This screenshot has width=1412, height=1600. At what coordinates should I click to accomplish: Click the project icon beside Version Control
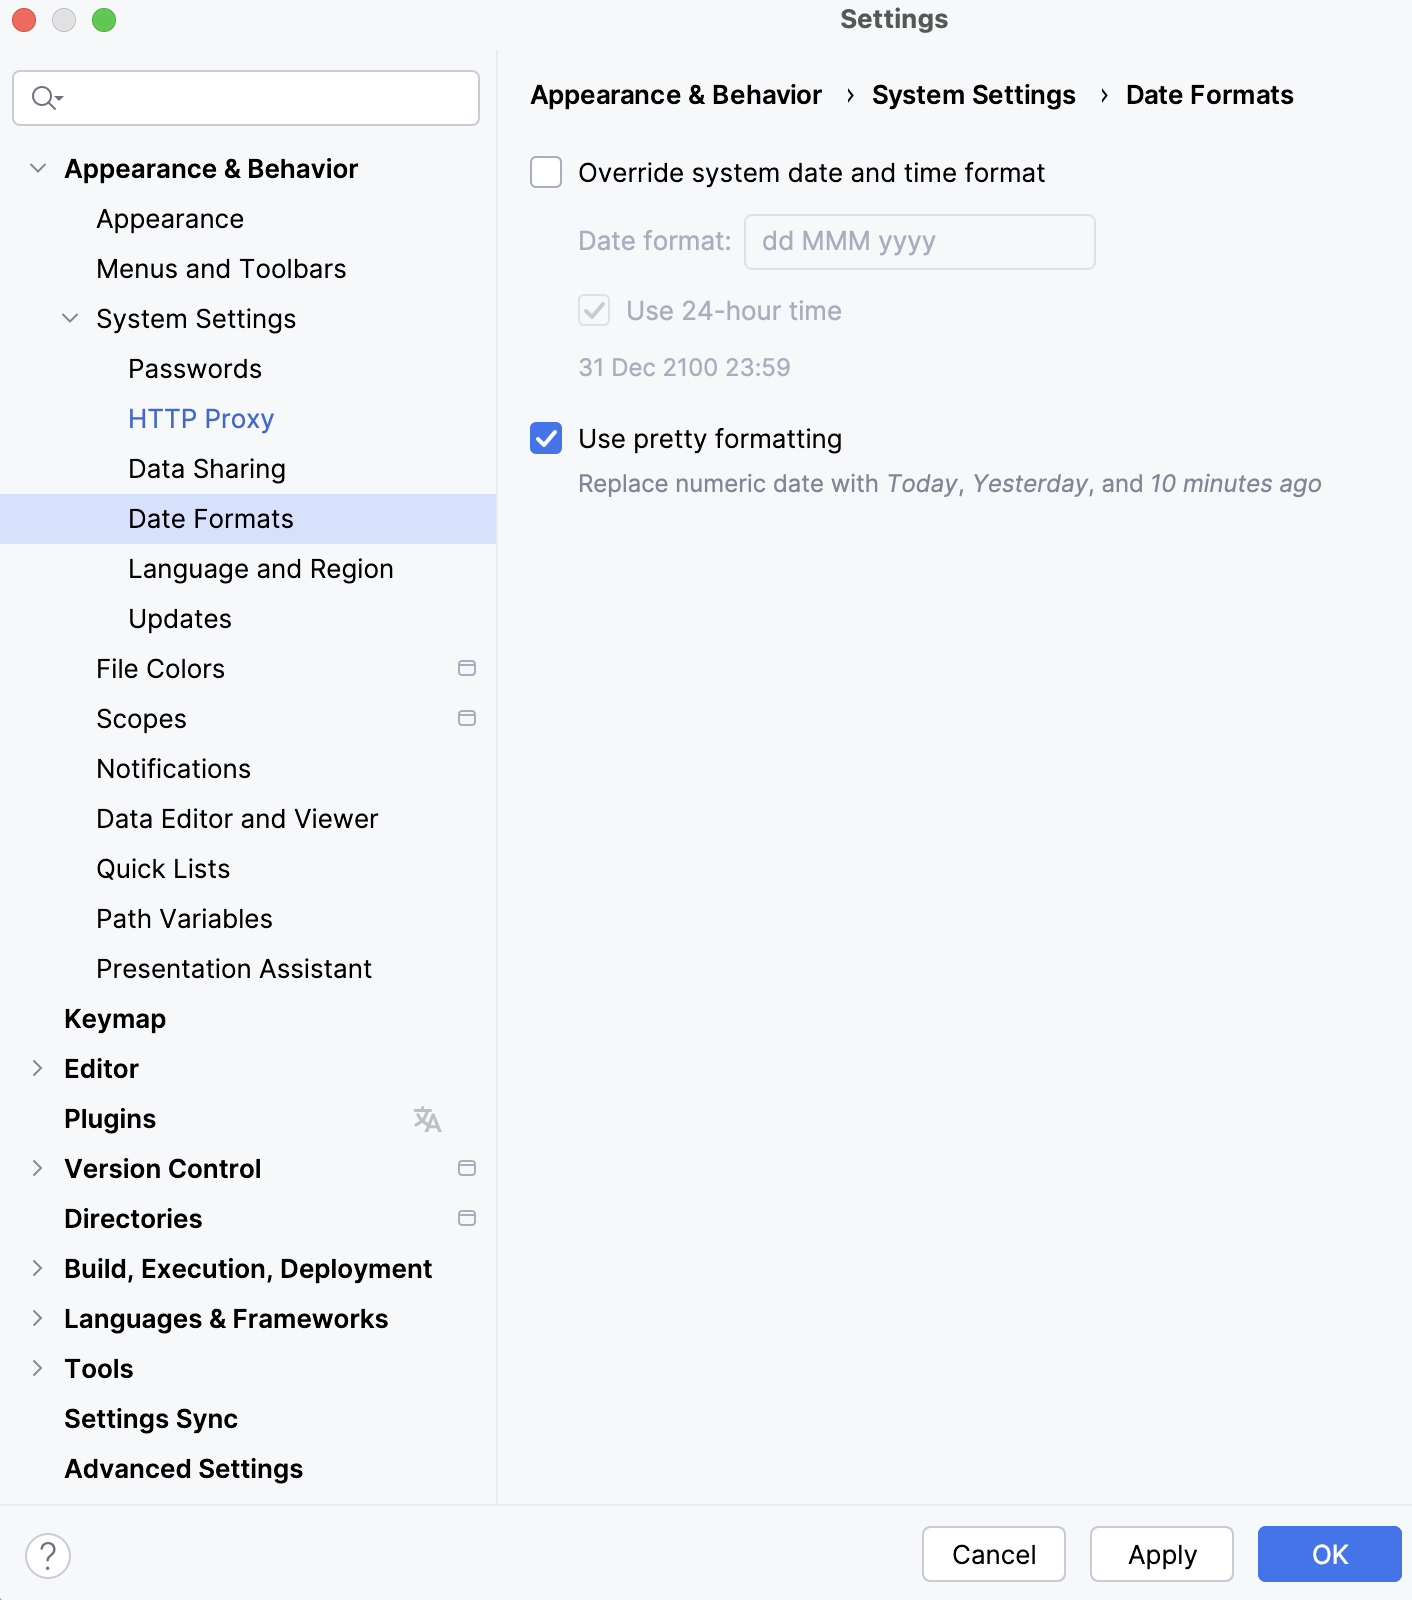[x=466, y=1168]
